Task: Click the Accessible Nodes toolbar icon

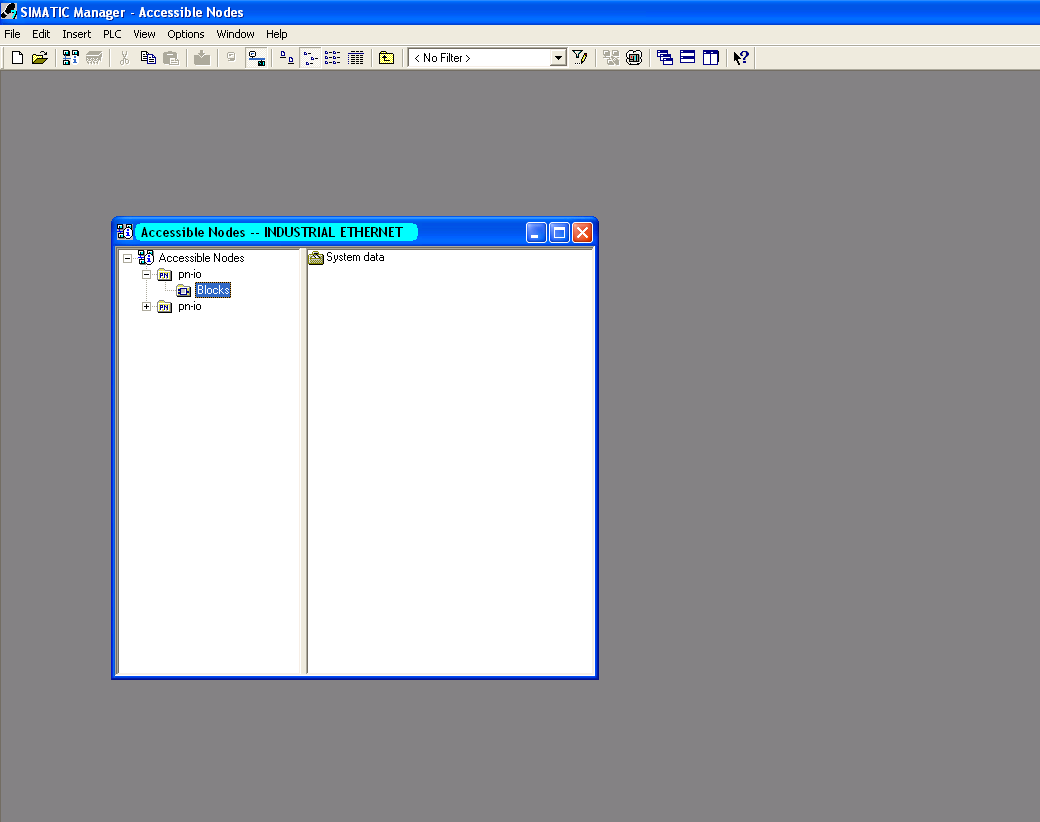Action: coord(70,58)
